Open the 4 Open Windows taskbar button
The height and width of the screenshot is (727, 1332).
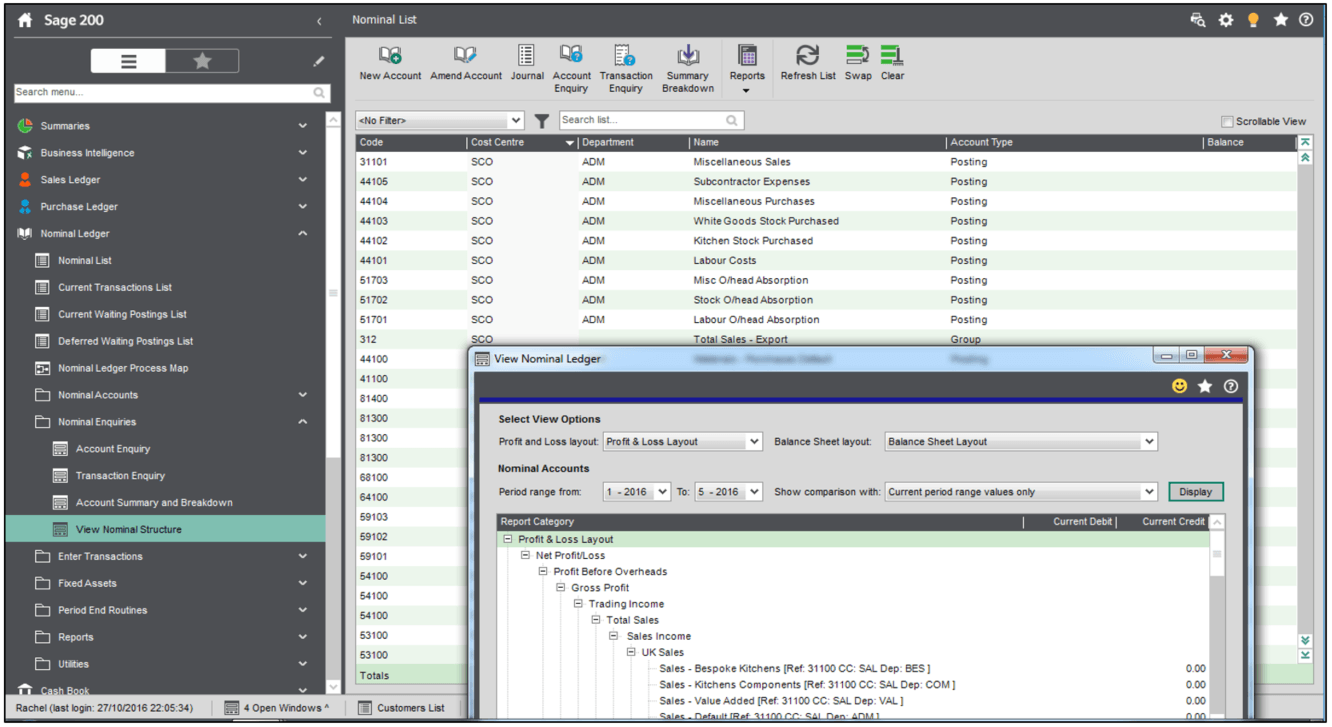point(277,708)
